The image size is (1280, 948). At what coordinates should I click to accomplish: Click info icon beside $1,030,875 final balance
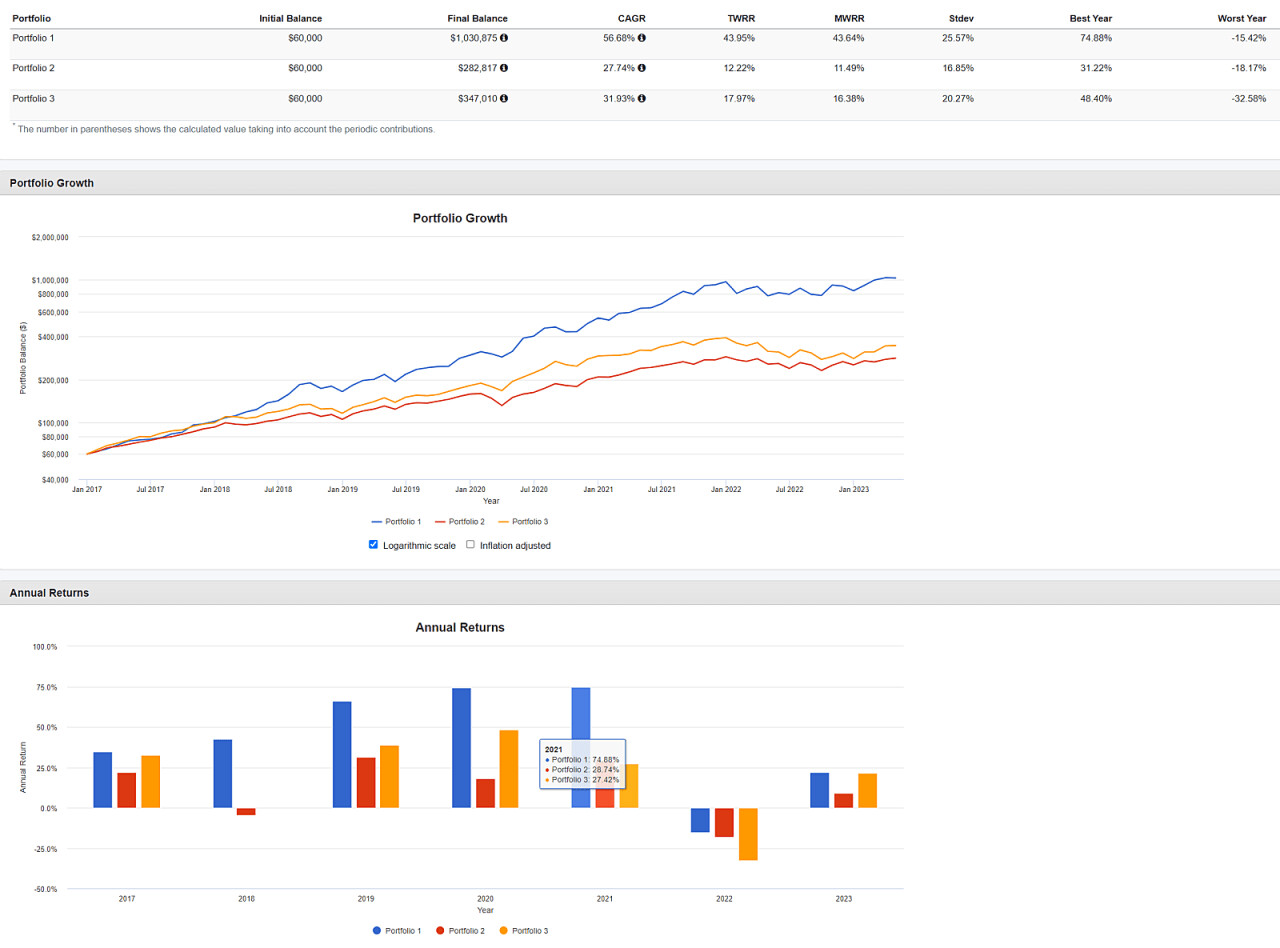[504, 38]
